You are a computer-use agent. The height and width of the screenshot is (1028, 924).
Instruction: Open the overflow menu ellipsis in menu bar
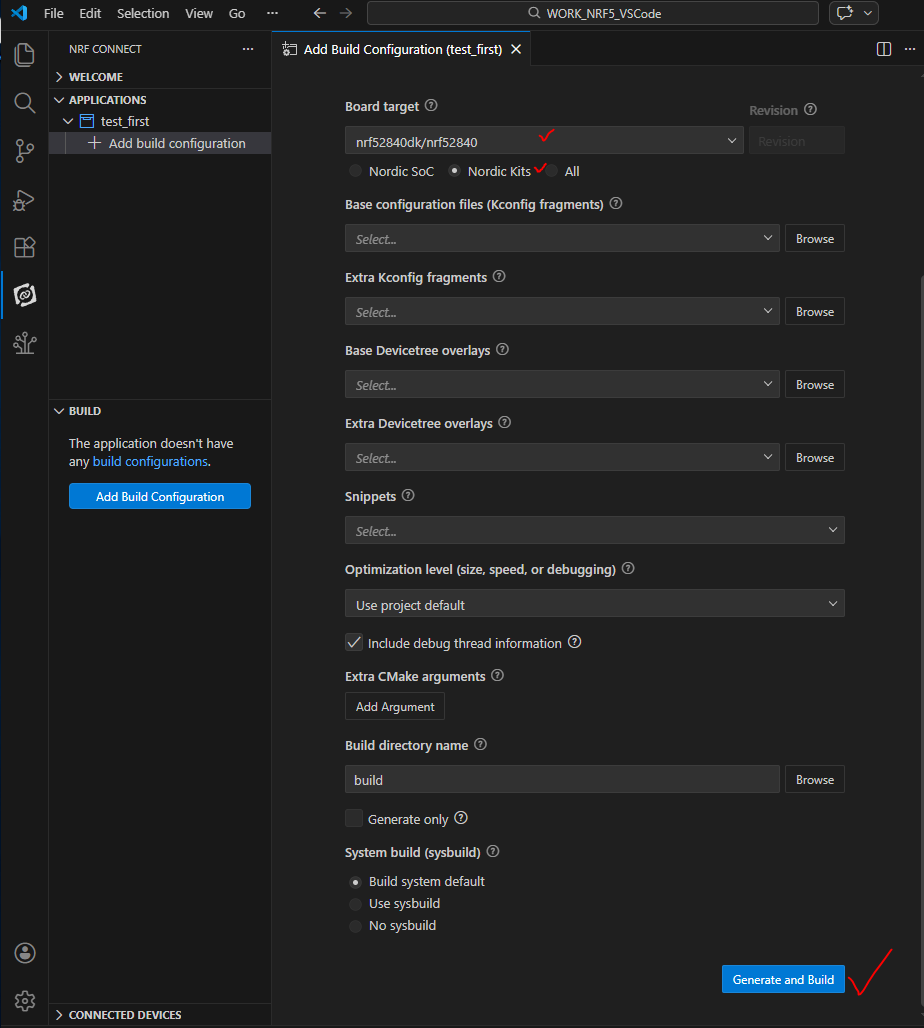[272, 13]
